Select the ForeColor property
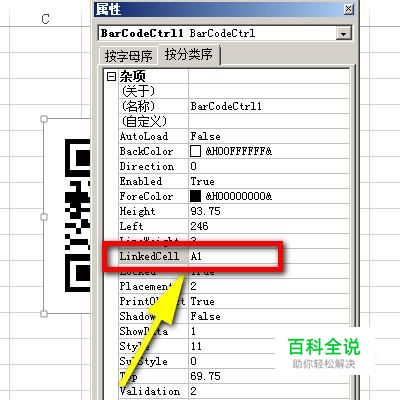The image size is (400, 400). point(153,196)
